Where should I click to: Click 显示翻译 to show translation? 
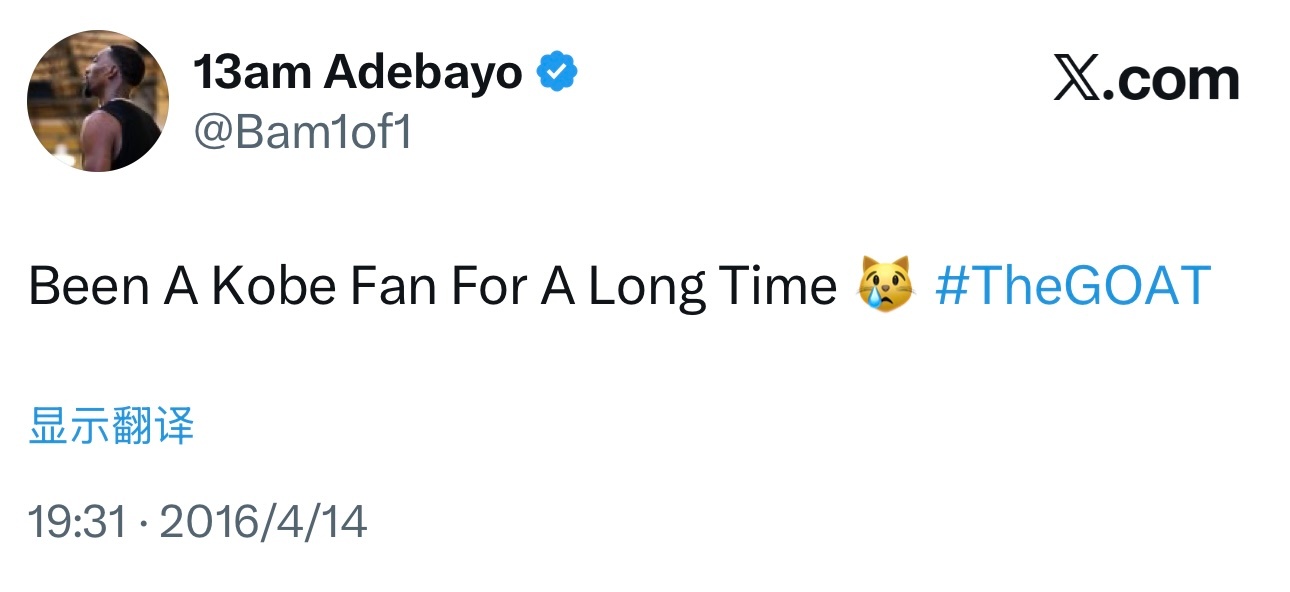111,426
